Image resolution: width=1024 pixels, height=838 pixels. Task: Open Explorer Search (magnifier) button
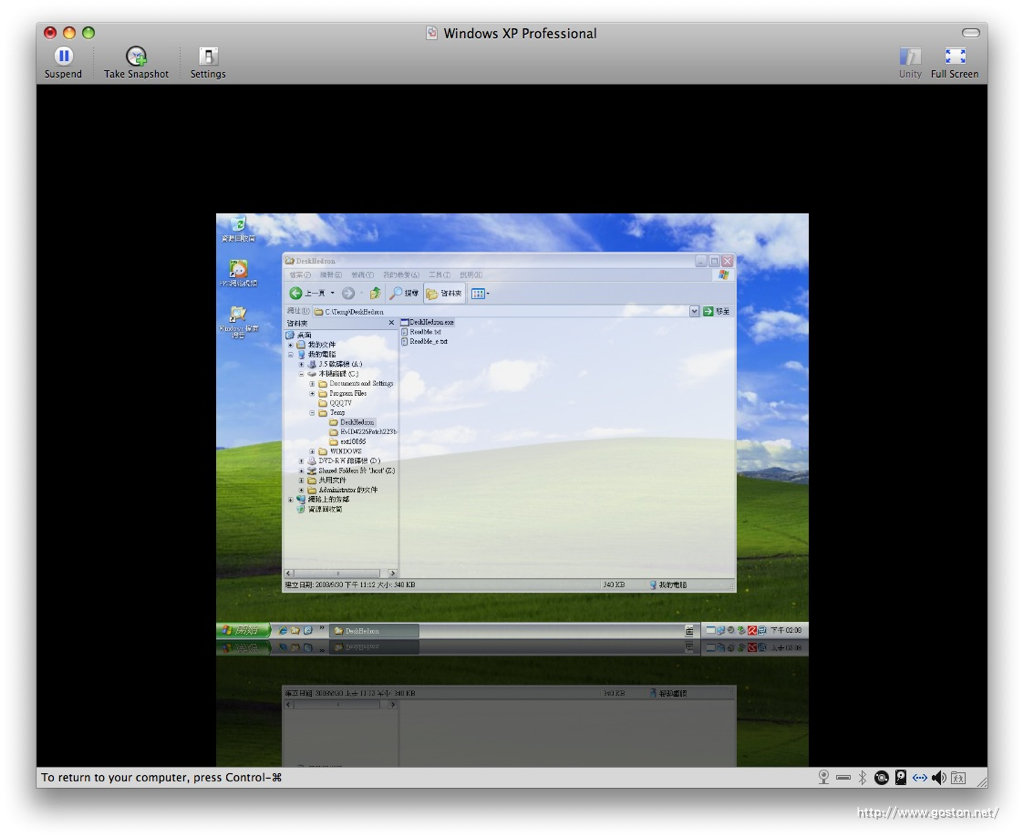[404, 293]
